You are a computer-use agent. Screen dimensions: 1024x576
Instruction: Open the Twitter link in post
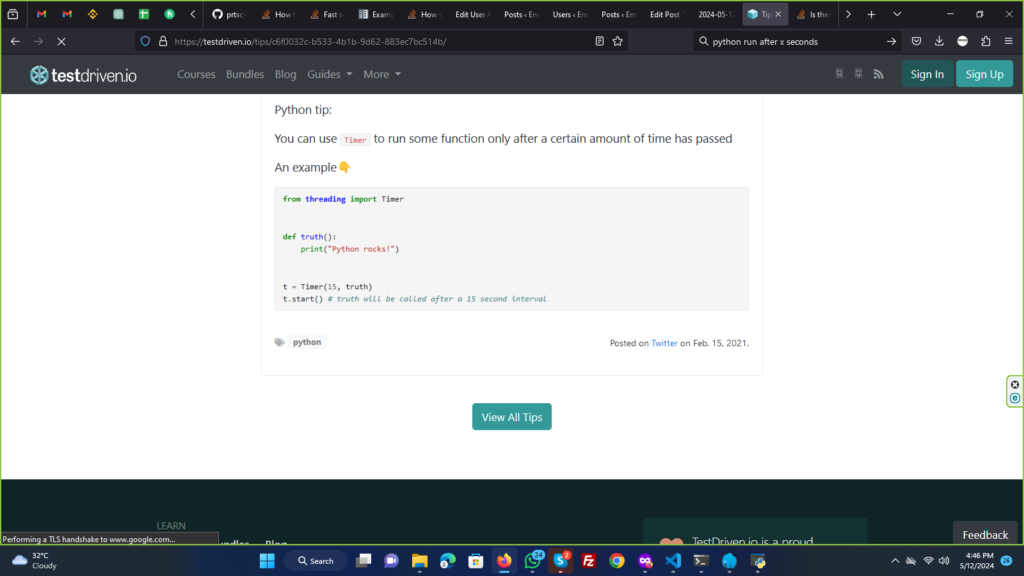664,343
